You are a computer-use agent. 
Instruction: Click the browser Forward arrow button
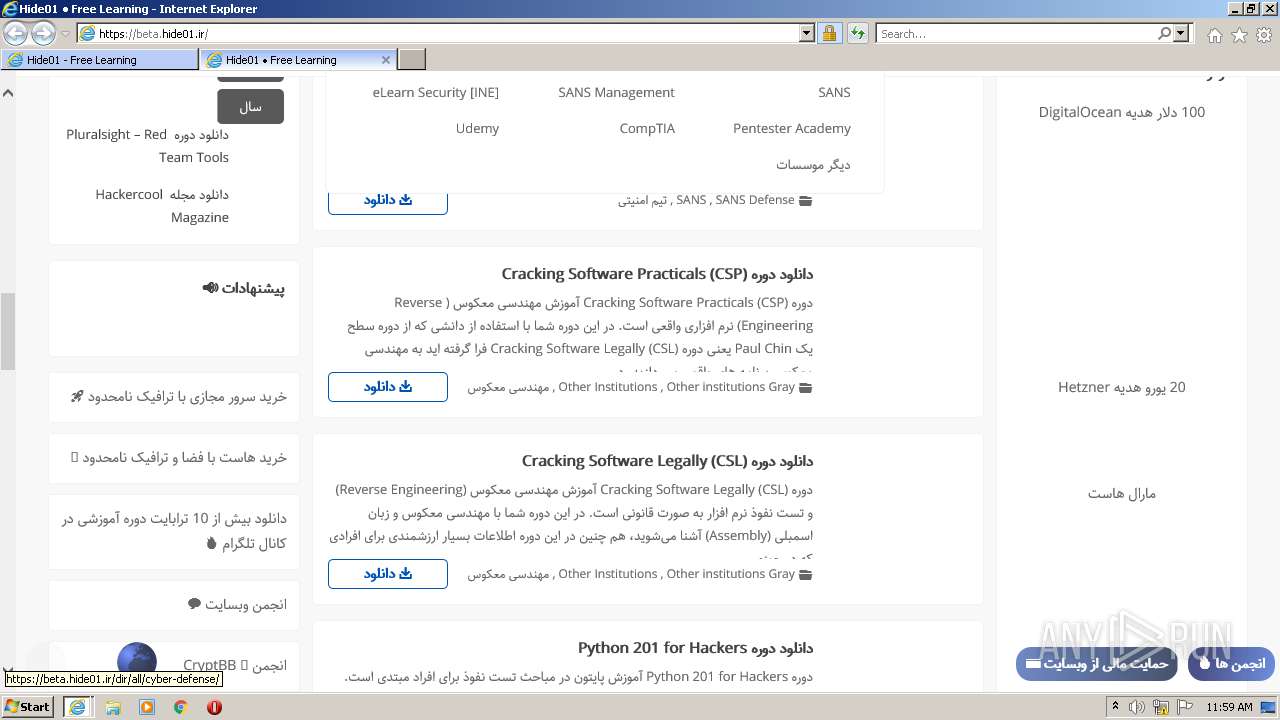point(43,33)
